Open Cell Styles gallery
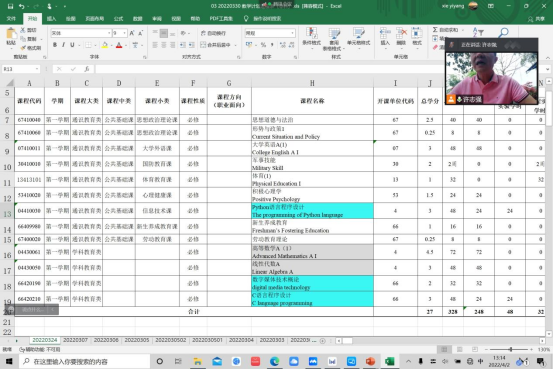Viewport: 553px width, 369px height. coord(359,37)
